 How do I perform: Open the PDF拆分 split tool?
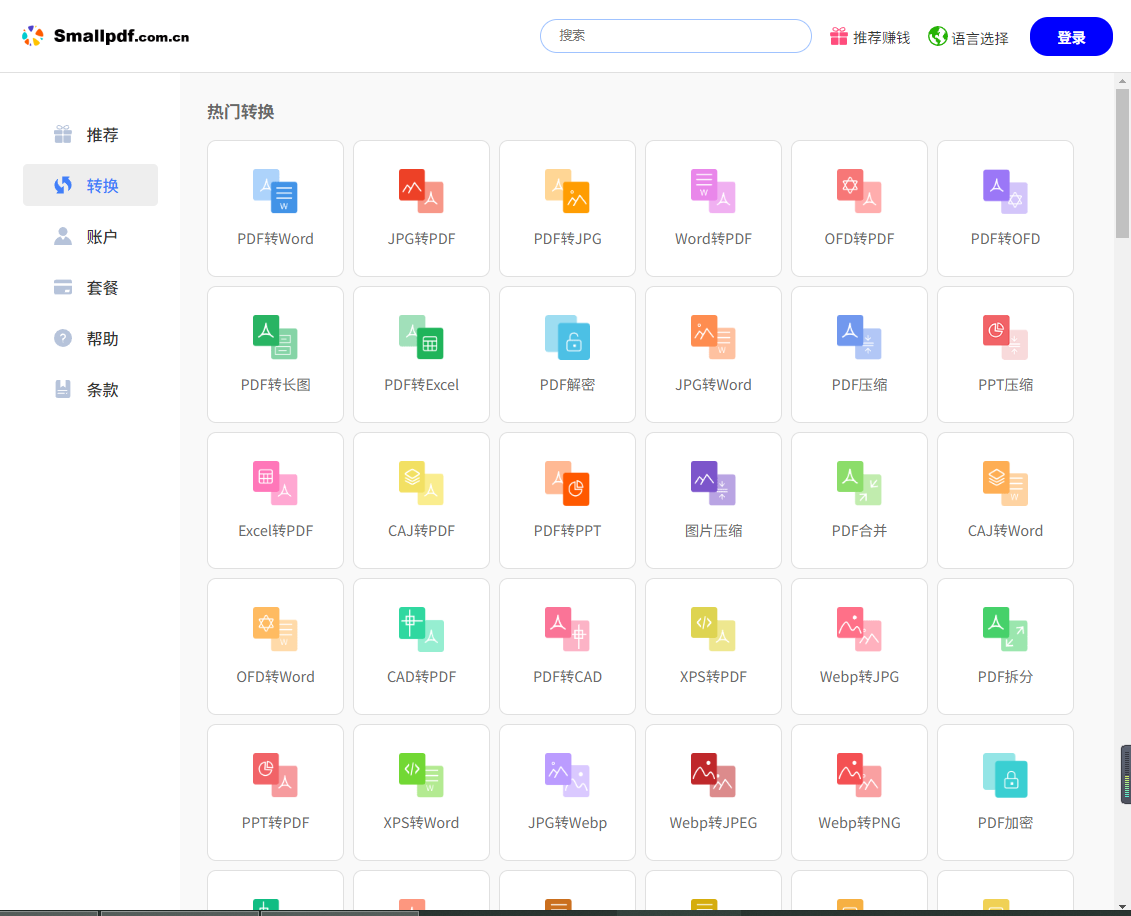[x=1005, y=646]
